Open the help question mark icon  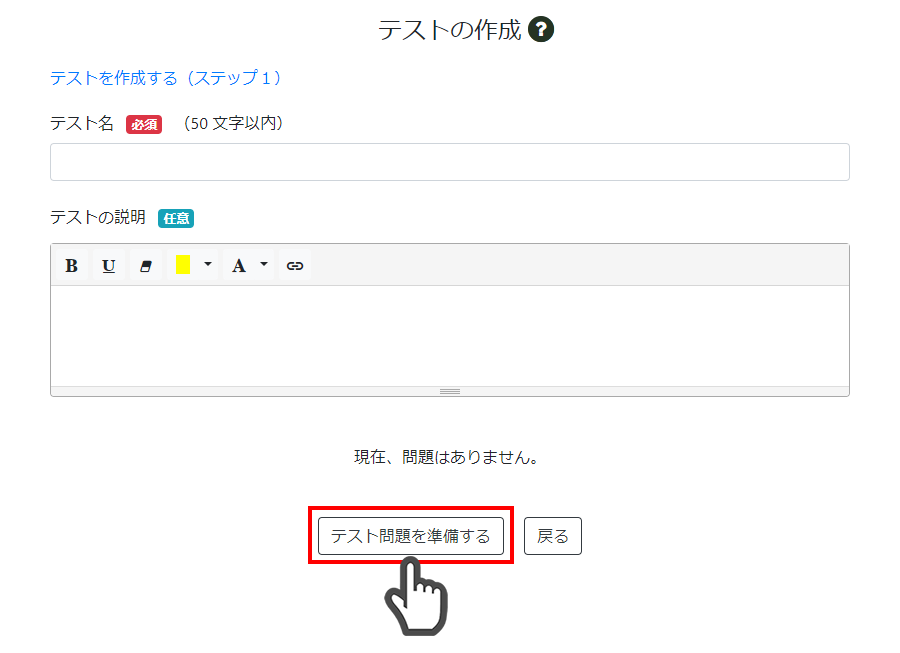click(541, 29)
